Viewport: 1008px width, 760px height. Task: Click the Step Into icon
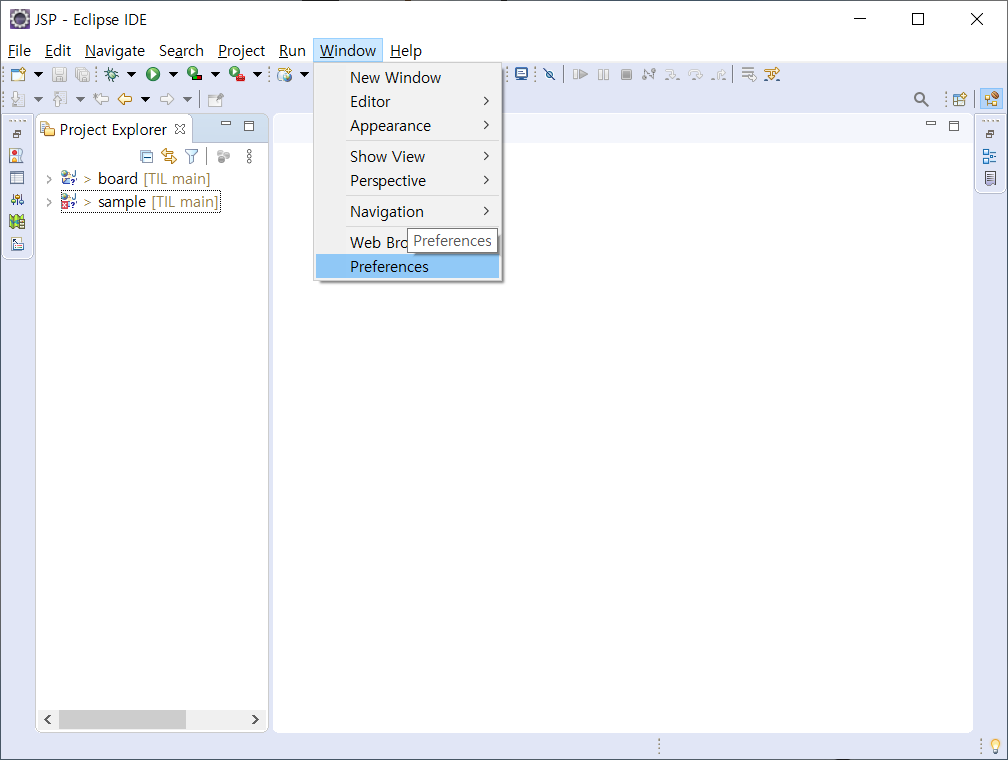pos(672,75)
